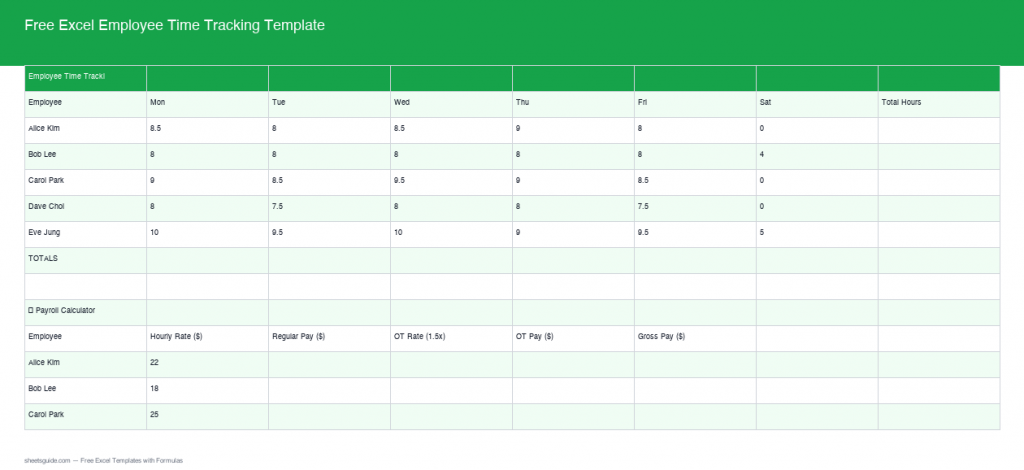Click the Sat column header cell

pyautogui.click(x=816, y=103)
